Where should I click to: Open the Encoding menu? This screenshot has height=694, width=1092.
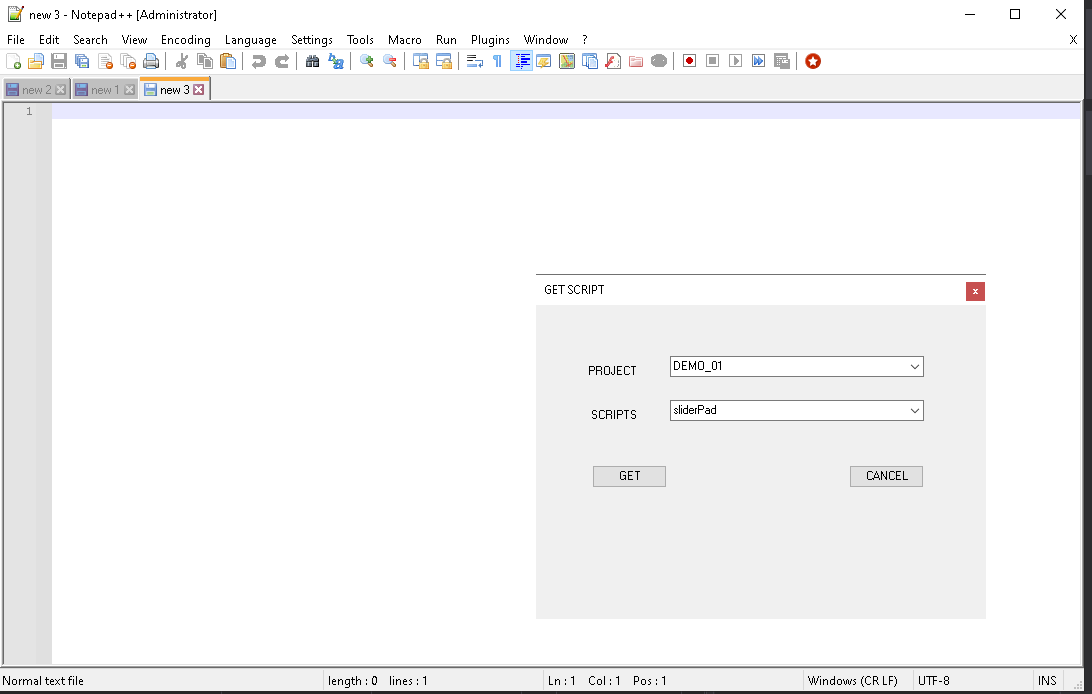point(185,40)
